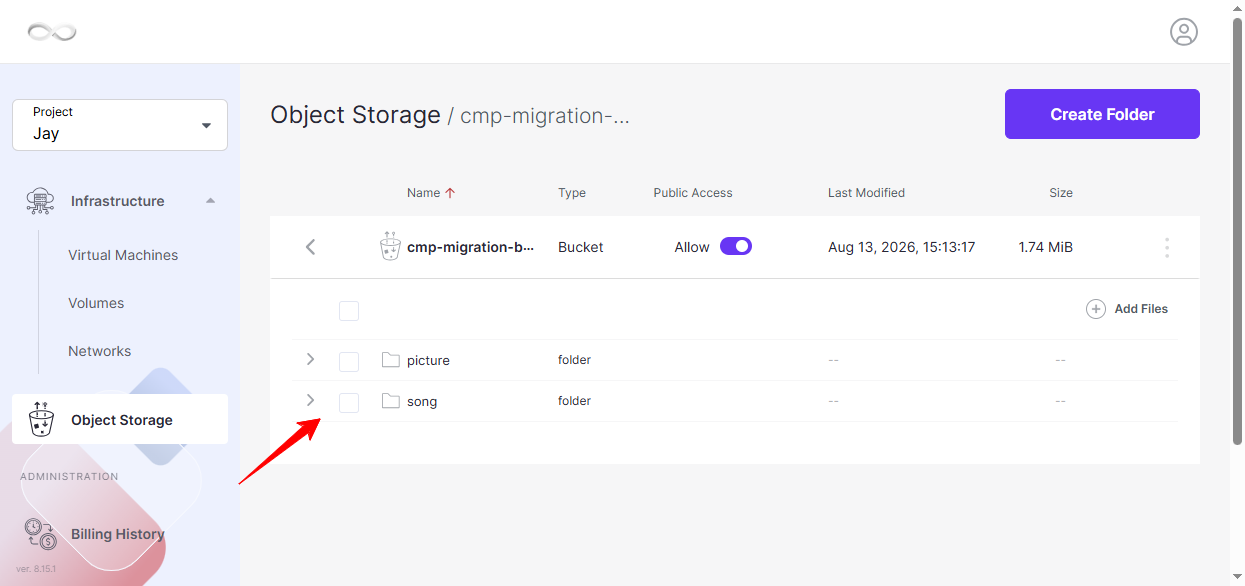Click the song folder name

click(x=422, y=401)
